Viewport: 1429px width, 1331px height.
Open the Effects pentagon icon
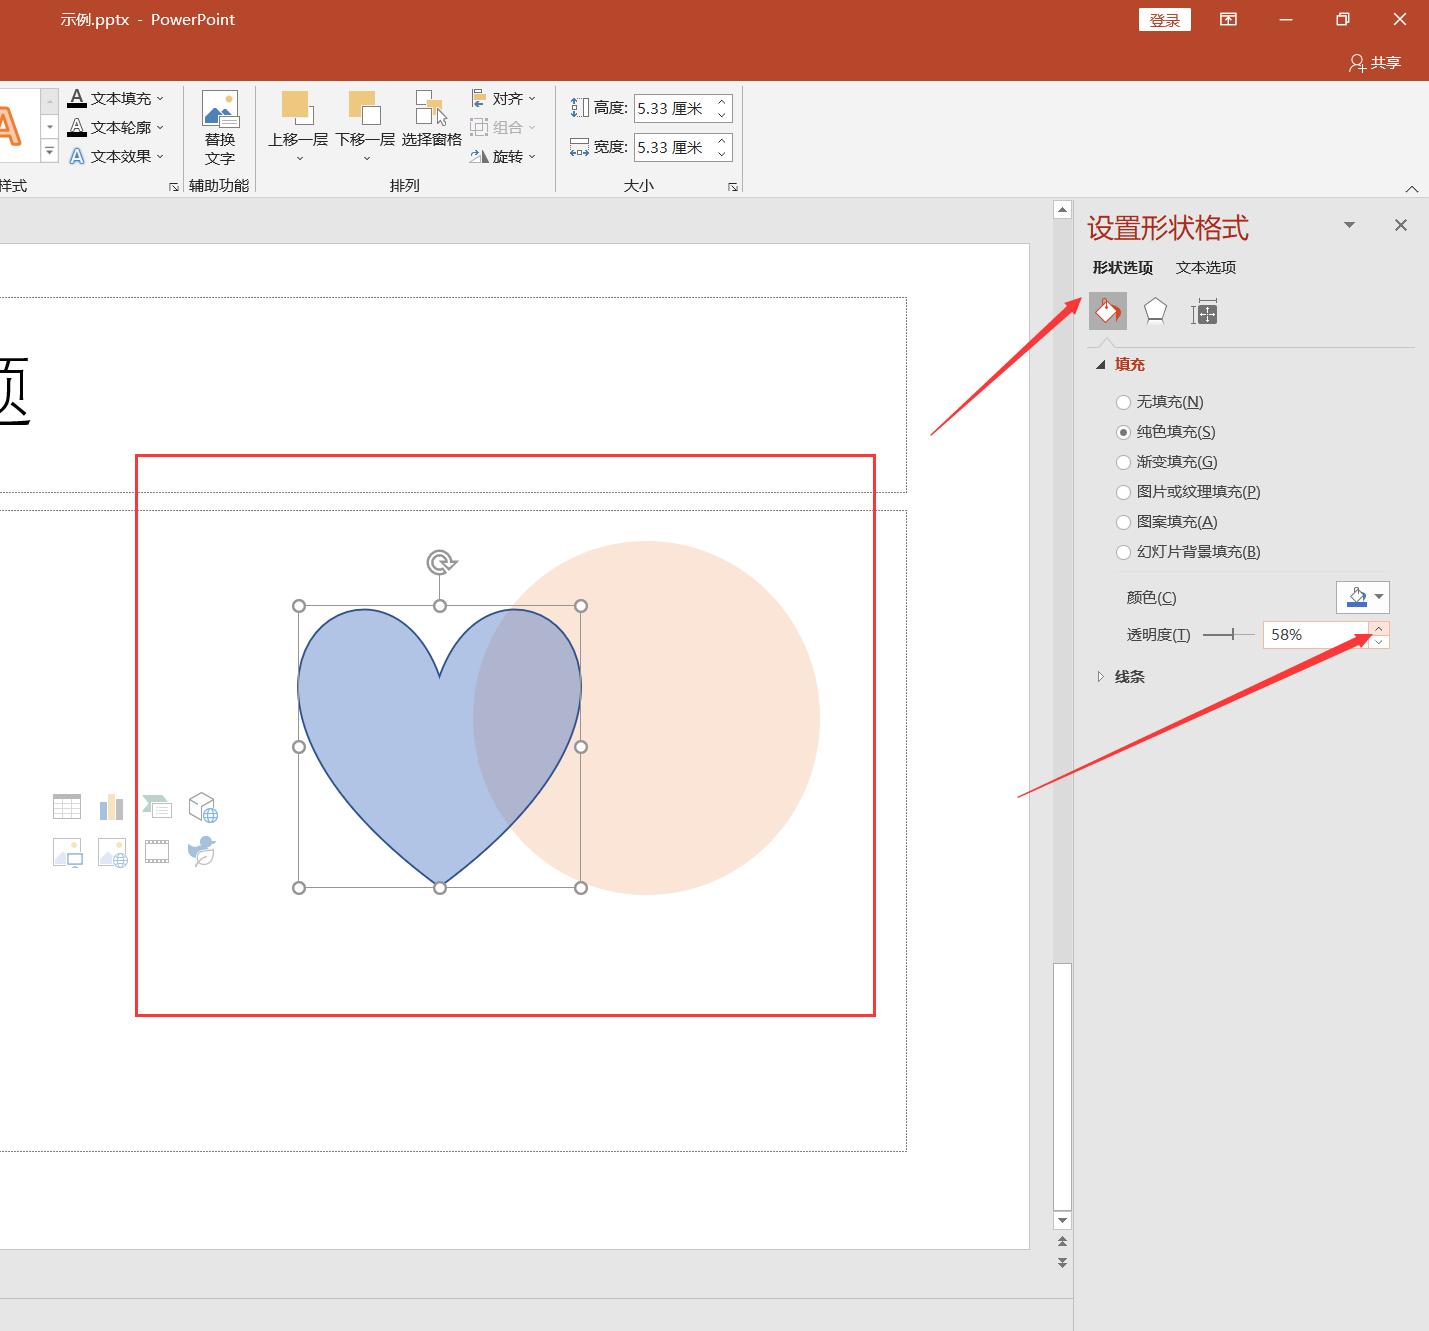[x=1155, y=311]
